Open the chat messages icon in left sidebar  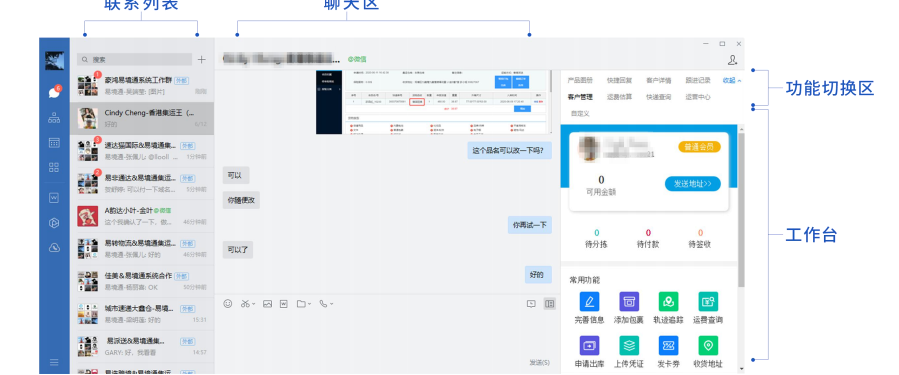point(54,92)
